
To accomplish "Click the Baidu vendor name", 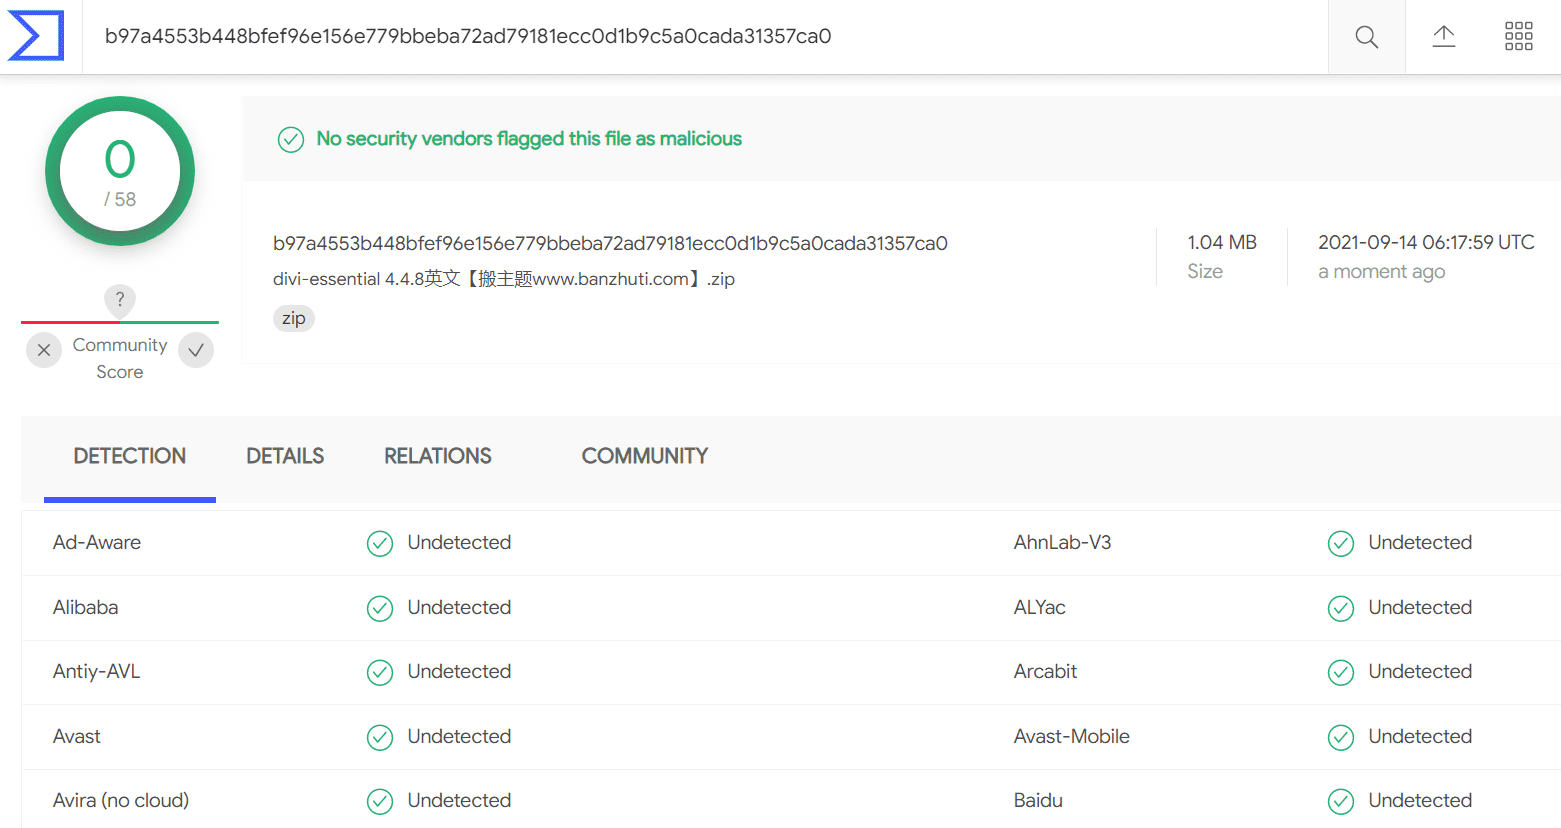I will click(1039, 800).
